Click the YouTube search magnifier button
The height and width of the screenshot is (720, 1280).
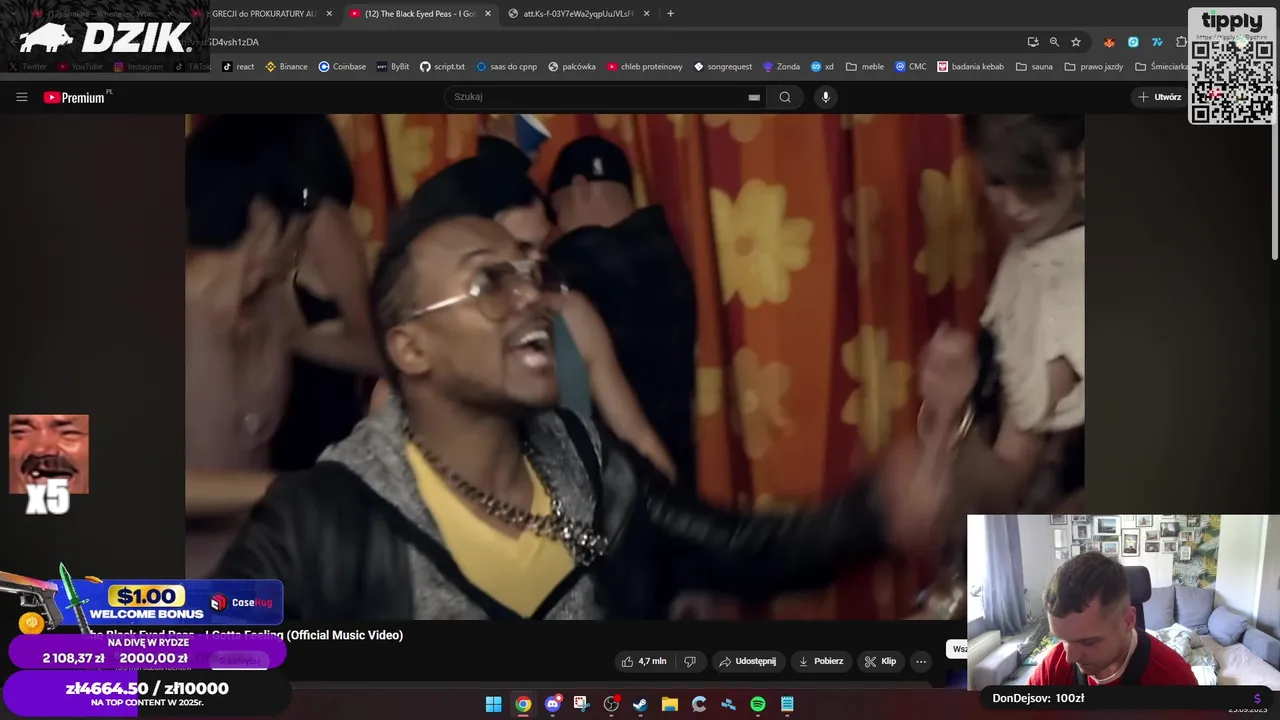coord(785,97)
